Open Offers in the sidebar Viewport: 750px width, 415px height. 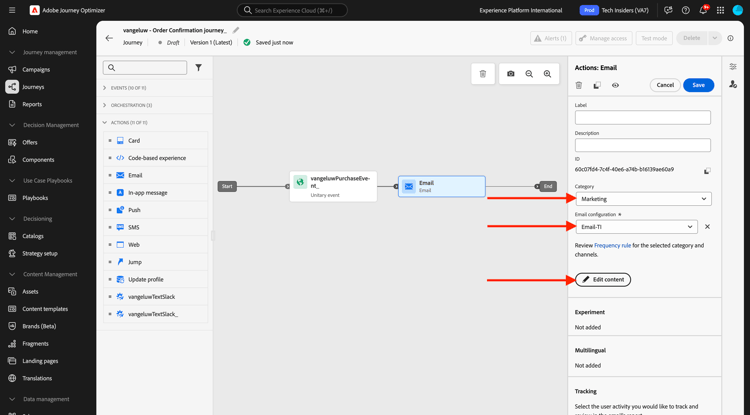pyautogui.click(x=30, y=142)
